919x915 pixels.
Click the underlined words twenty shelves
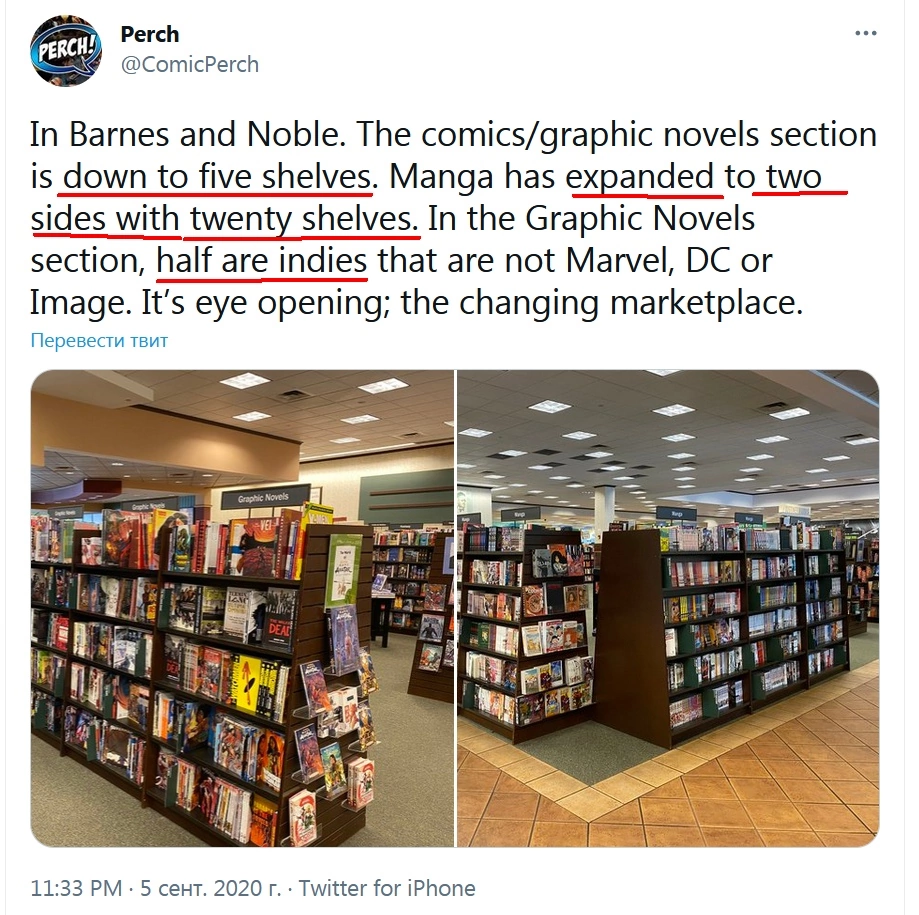coord(301,219)
